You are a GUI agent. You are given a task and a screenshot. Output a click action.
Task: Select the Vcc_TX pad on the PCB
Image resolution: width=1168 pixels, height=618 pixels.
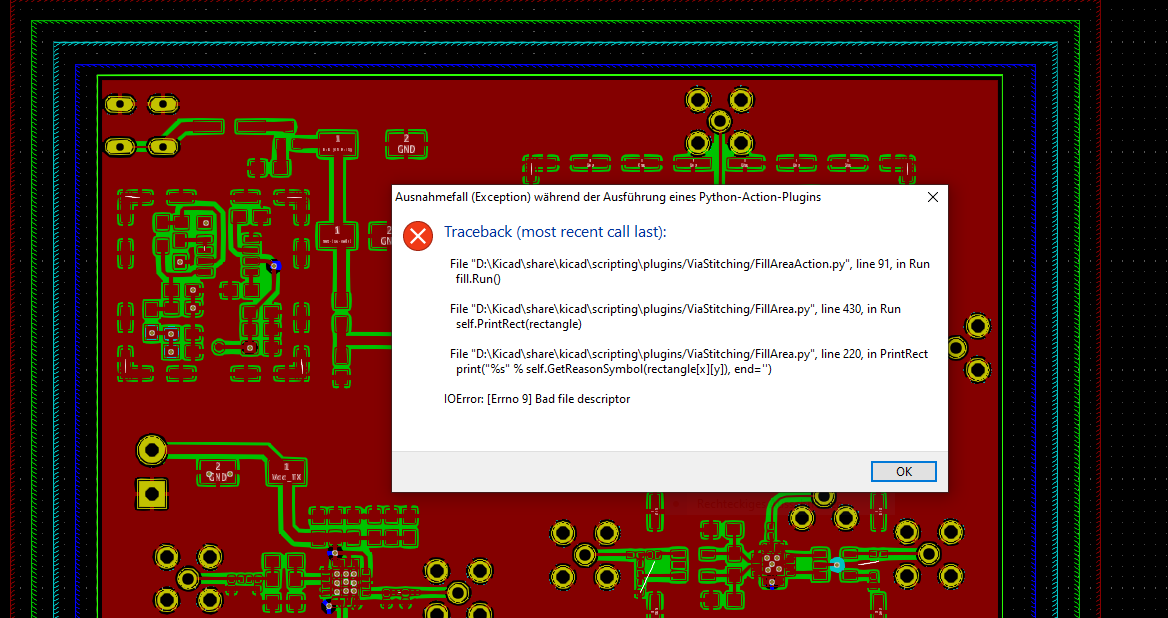287,472
